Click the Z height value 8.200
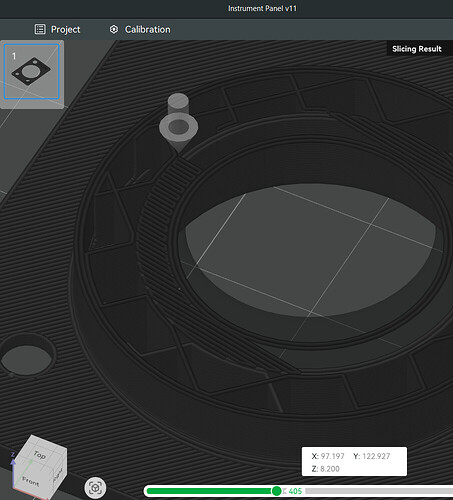This screenshot has height=500, width=453. 330,469
